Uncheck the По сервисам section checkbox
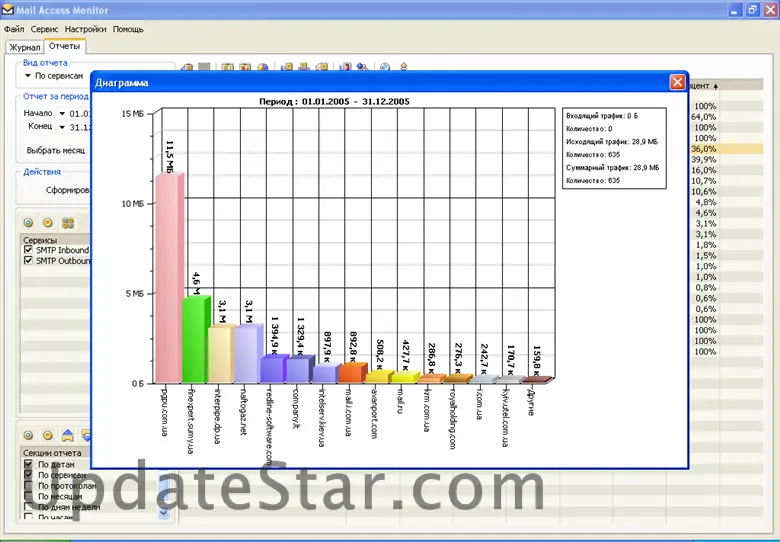The width and height of the screenshot is (780, 542). tap(28, 475)
